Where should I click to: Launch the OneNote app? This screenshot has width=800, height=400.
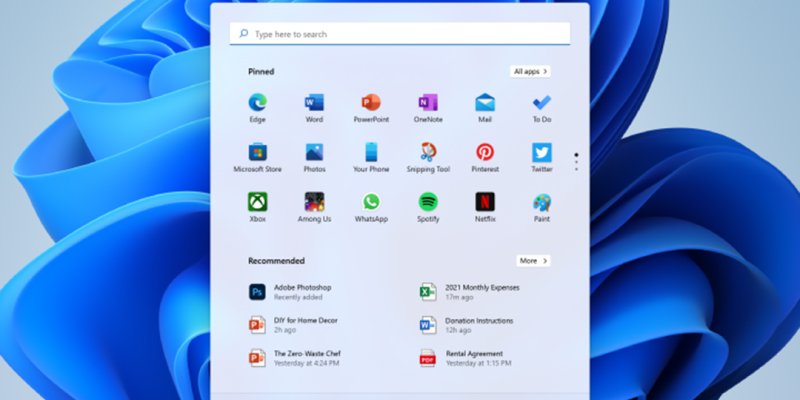click(x=428, y=103)
